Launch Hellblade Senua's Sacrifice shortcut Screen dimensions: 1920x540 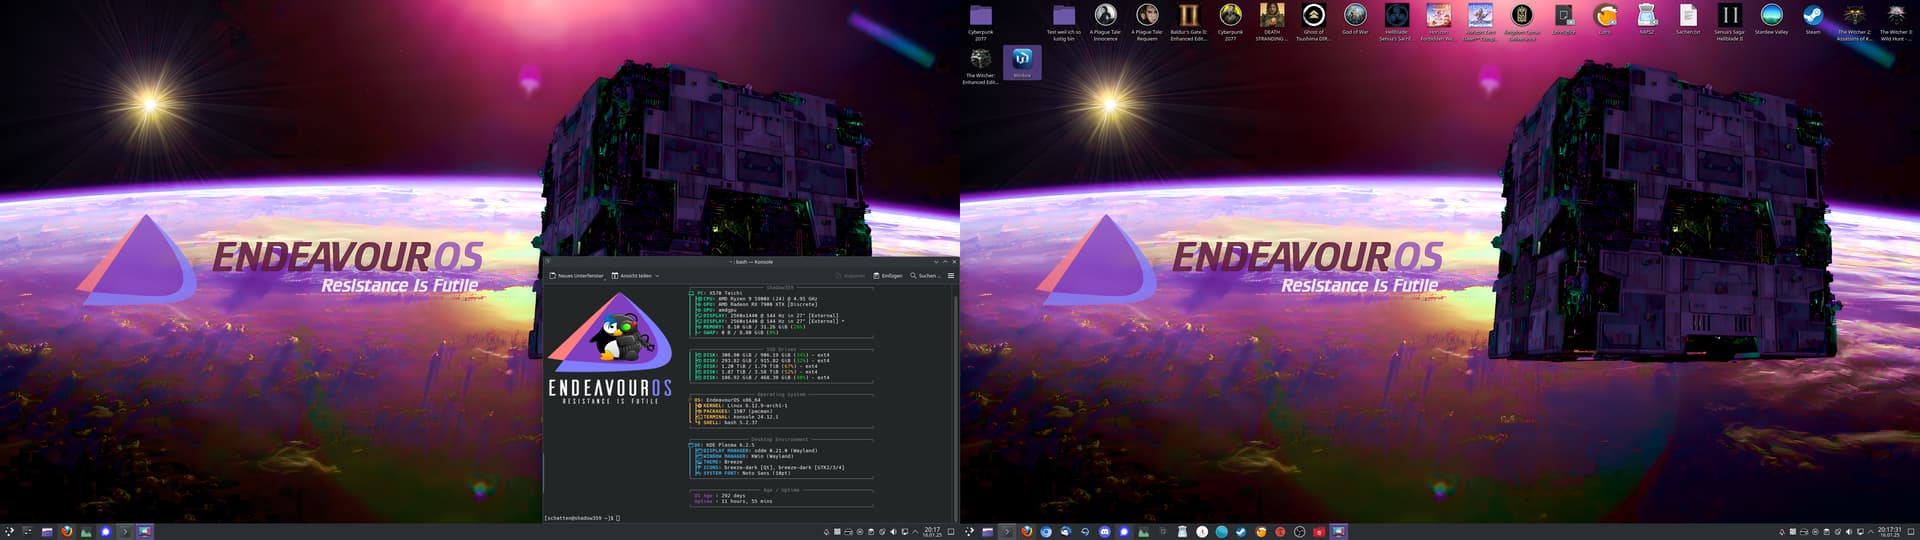1397,21
